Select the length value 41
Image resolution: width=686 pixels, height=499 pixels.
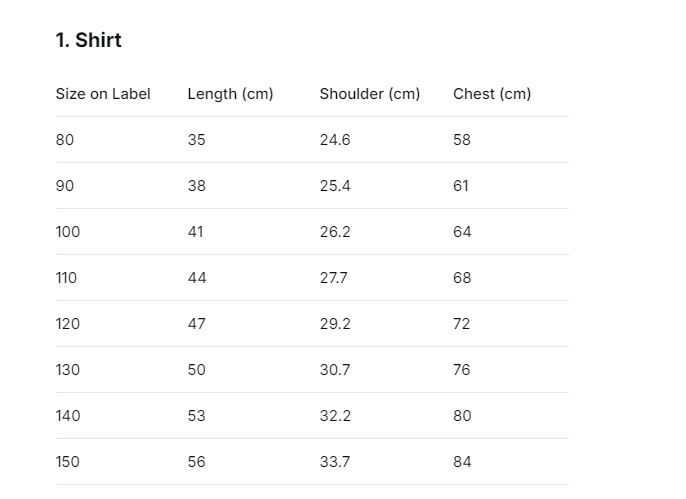coord(196,232)
